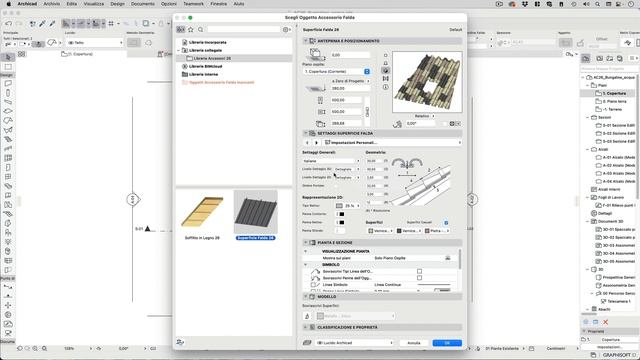The width and height of the screenshot is (640, 360).
Task: Go to the next settings page arrow
Action: click(x=316, y=142)
